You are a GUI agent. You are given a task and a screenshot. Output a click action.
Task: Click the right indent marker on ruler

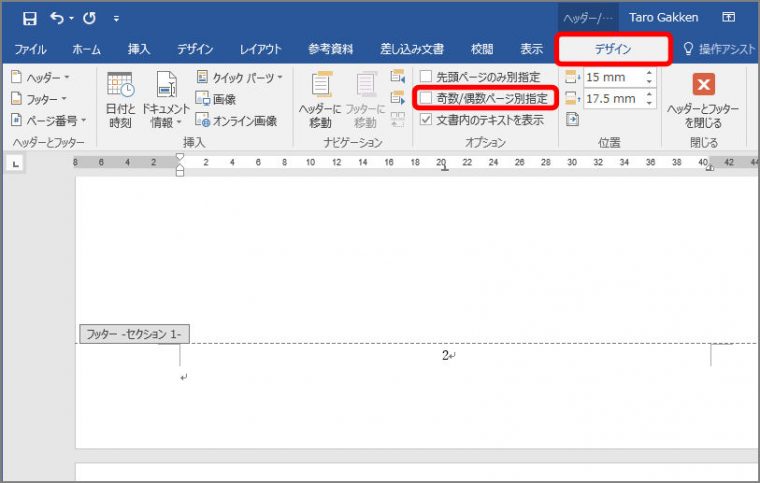710,168
